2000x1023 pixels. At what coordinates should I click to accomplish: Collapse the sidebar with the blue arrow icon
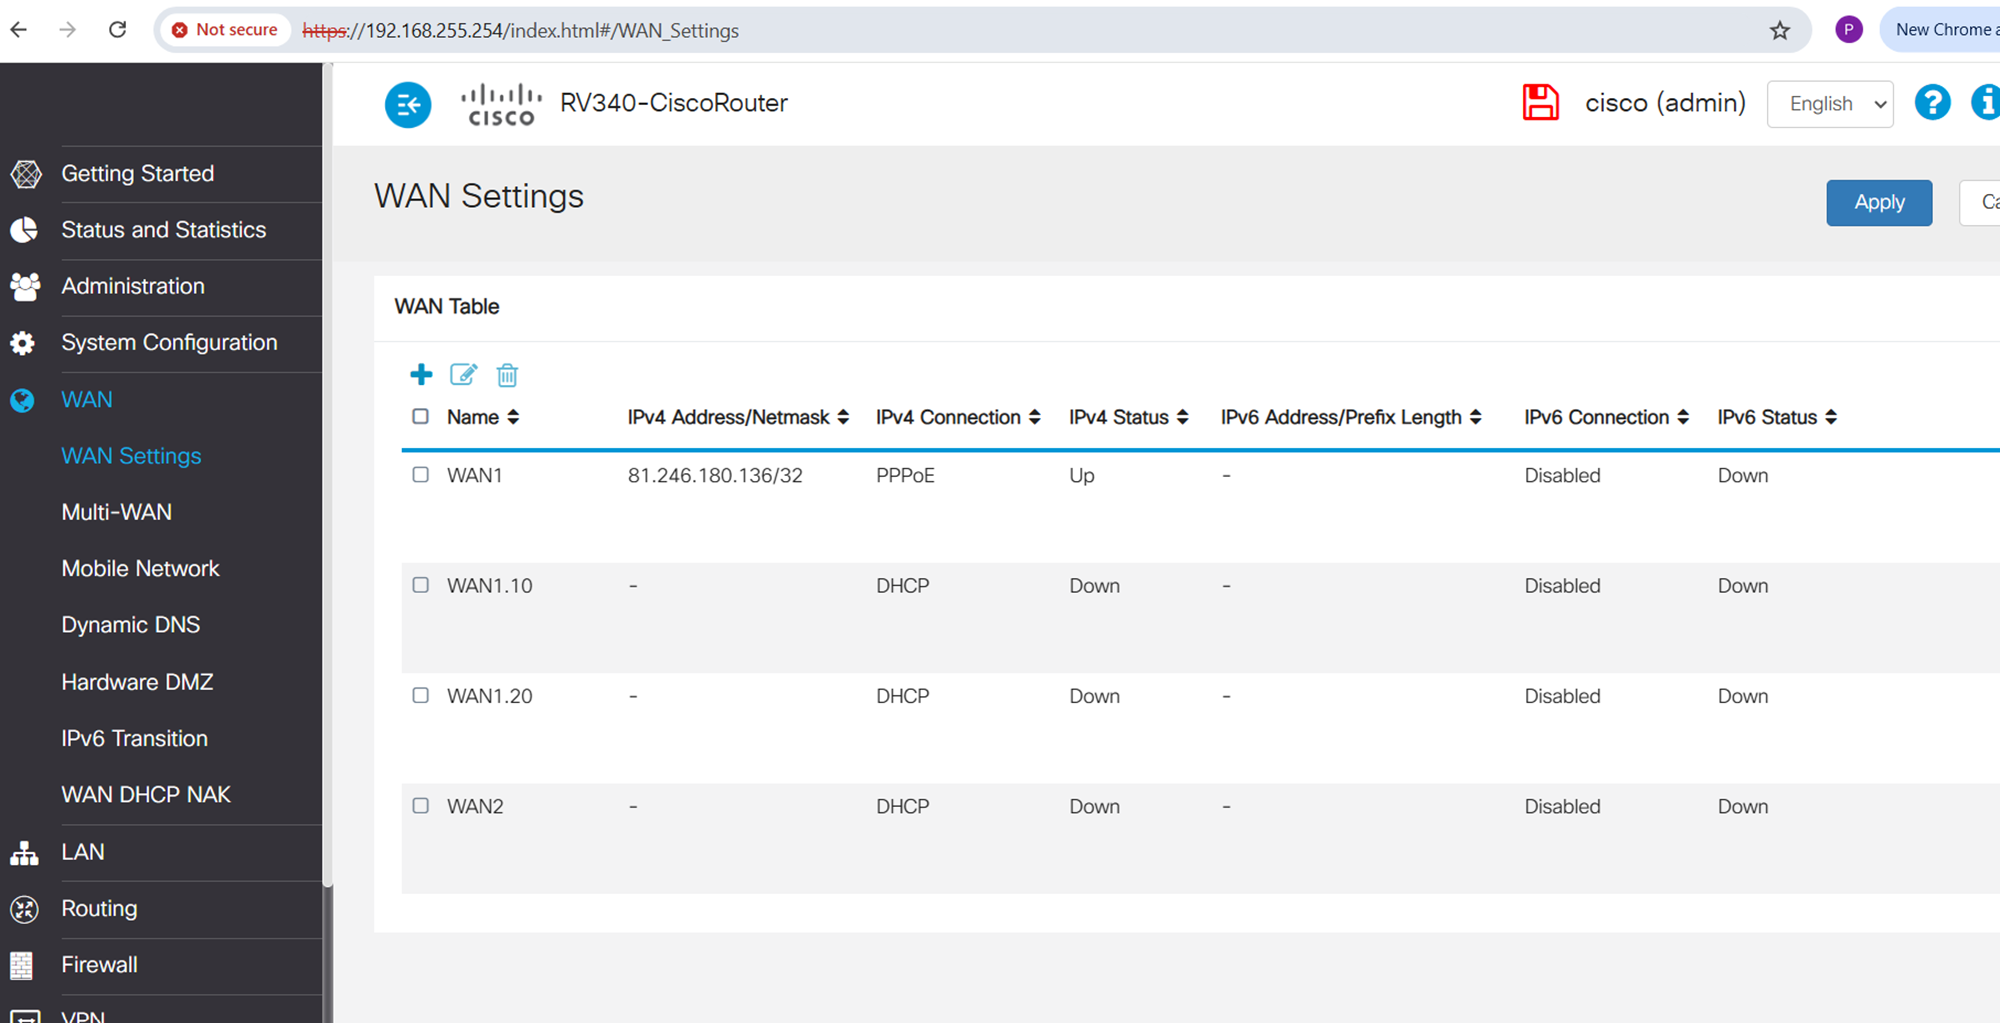tap(408, 104)
